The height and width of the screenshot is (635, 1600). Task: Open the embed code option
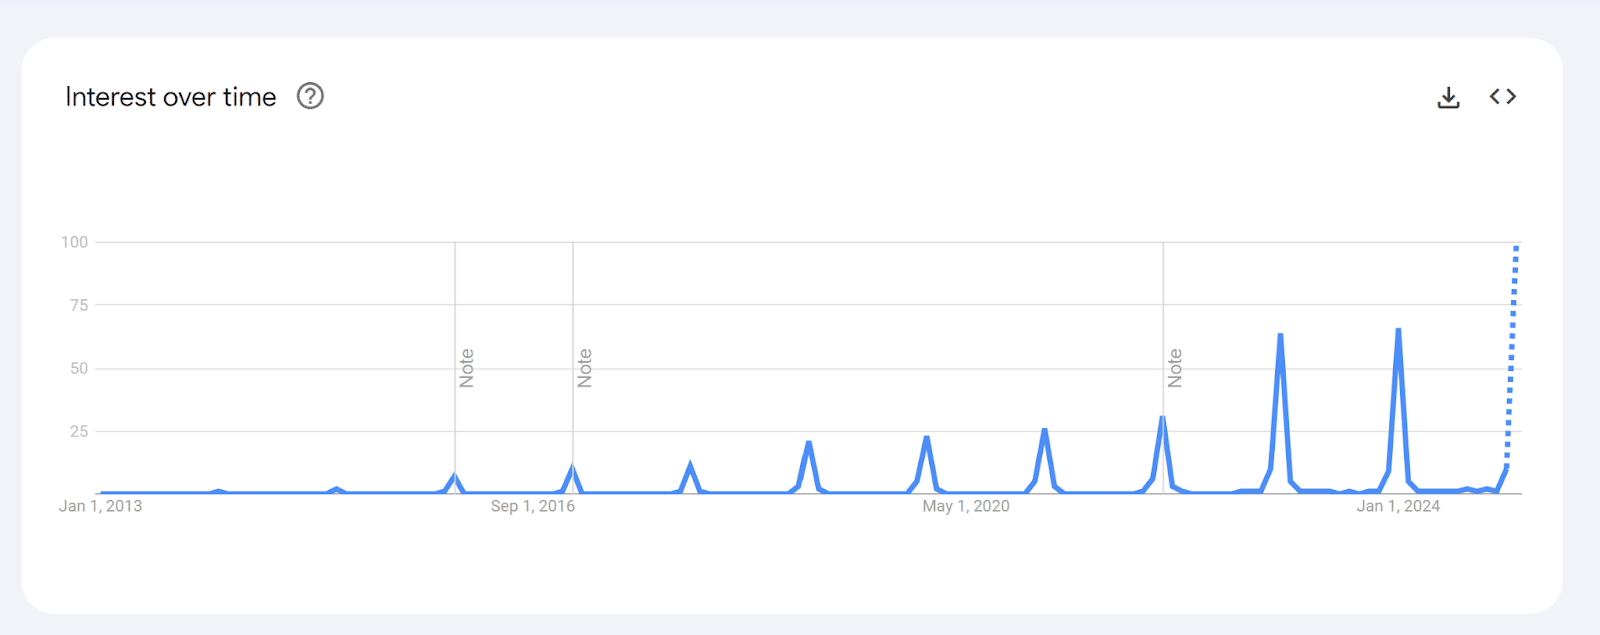click(1502, 97)
